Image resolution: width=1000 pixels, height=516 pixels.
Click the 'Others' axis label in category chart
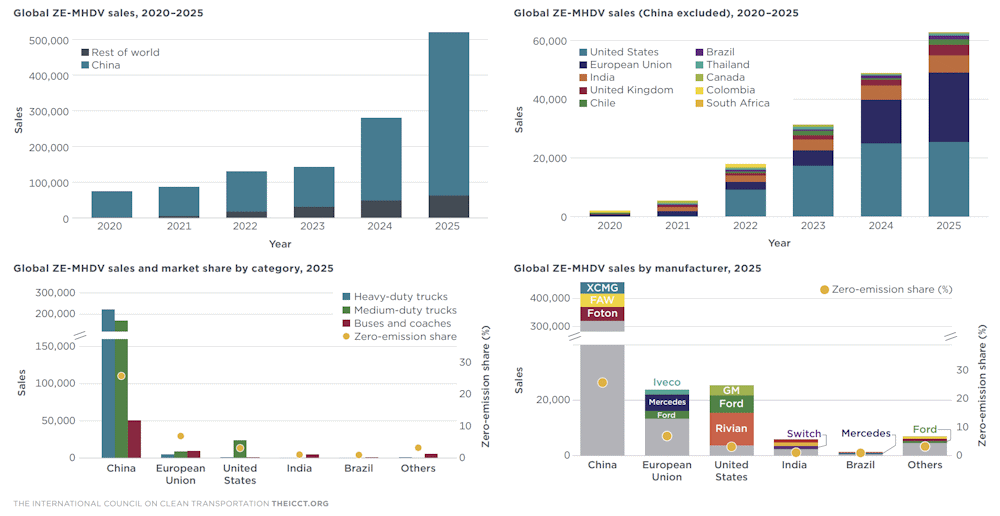(x=418, y=468)
